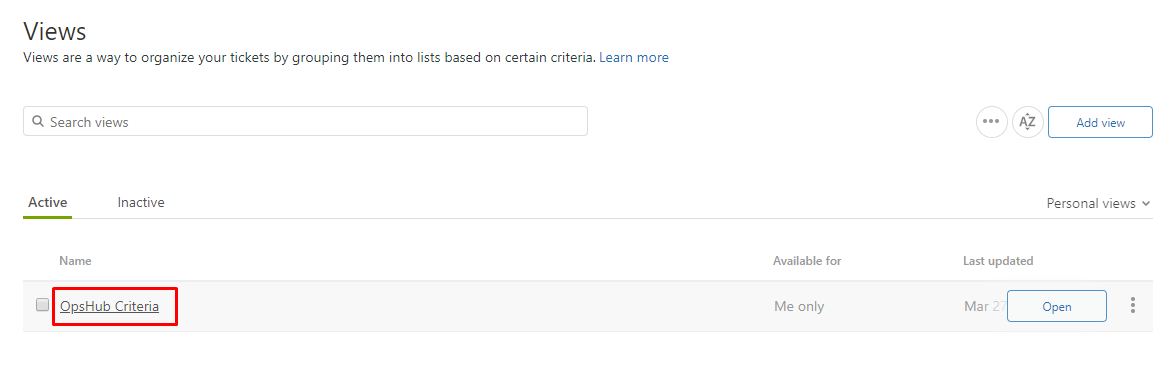This screenshot has width=1175, height=366.
Task: Click the magnifier icon in search box
Action: tap(37, 122)
